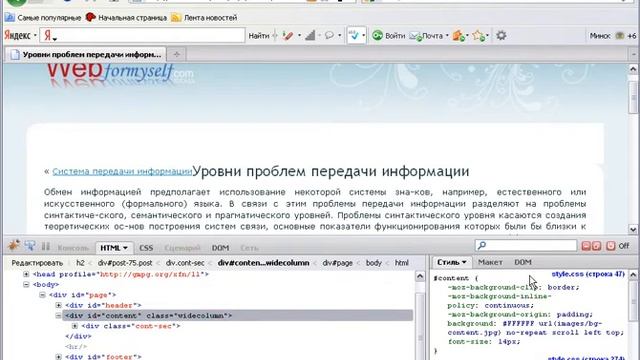
Task: Open a new tab with plus button
Action: pos(176,54)
